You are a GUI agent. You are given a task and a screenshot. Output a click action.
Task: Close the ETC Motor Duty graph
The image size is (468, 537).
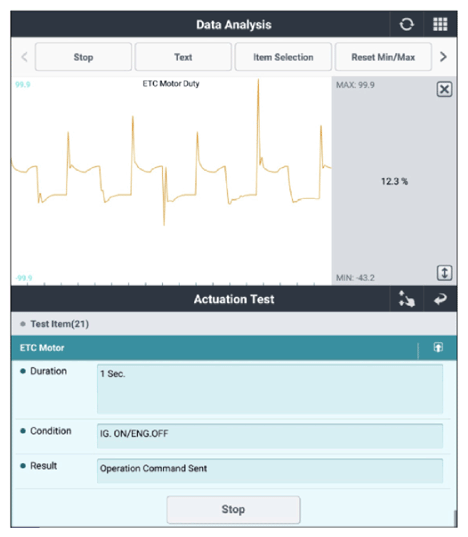pyautogui.click(x=444, y=89)
